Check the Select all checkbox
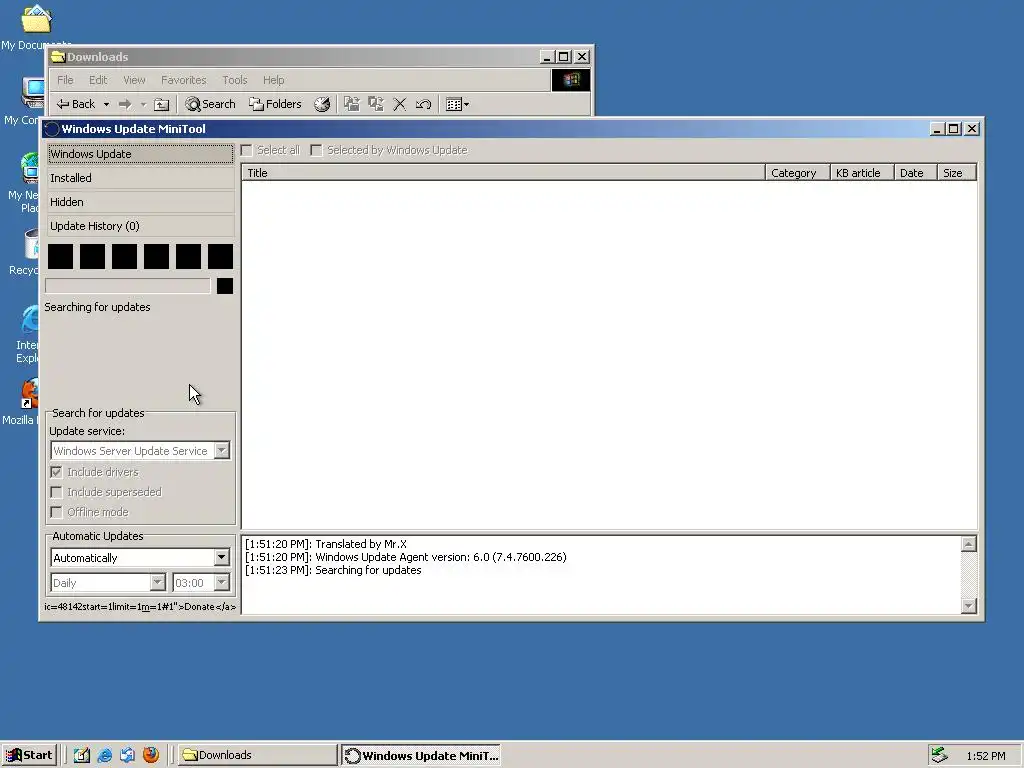This screenshot has width=1024, height=768. [247, 150]
